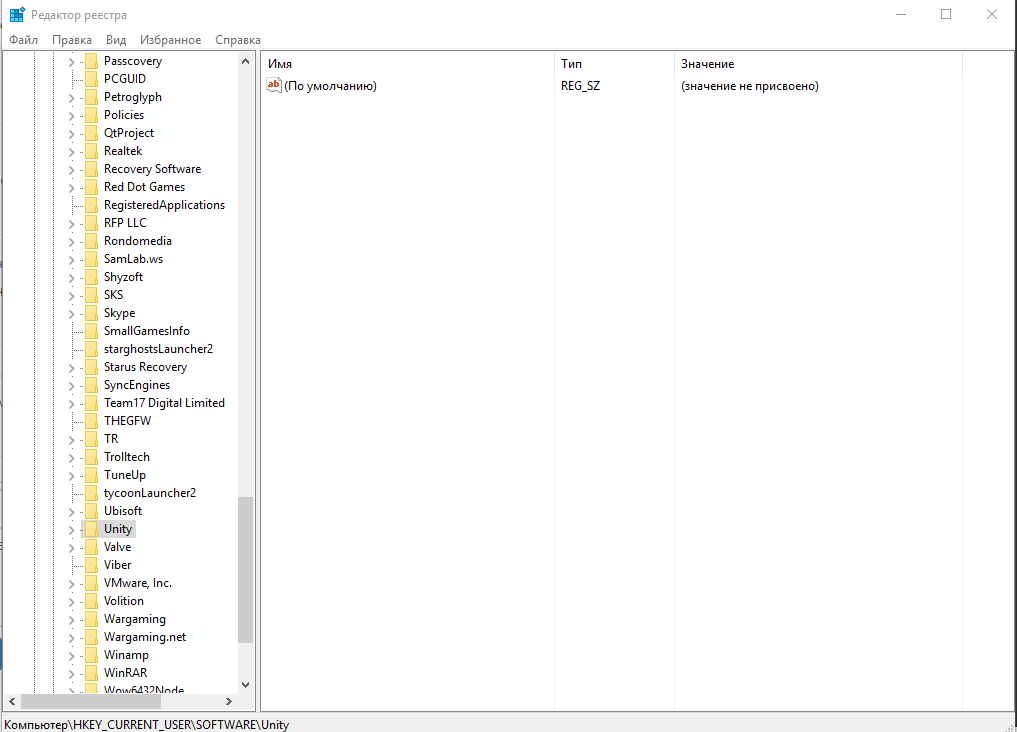Click the folder icon next to RFP LLC
The height and width of the screenshot is (732, 1017).
91,223
